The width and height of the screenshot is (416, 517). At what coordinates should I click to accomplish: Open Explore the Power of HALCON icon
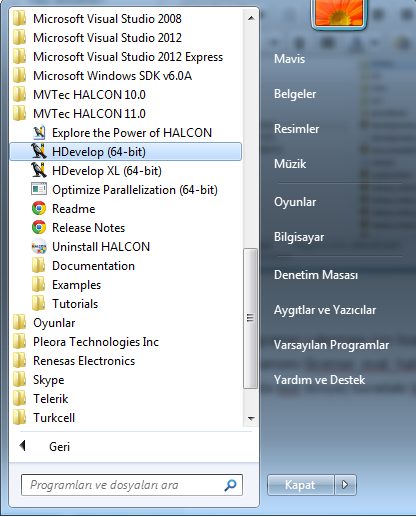(x=39, y=133)
